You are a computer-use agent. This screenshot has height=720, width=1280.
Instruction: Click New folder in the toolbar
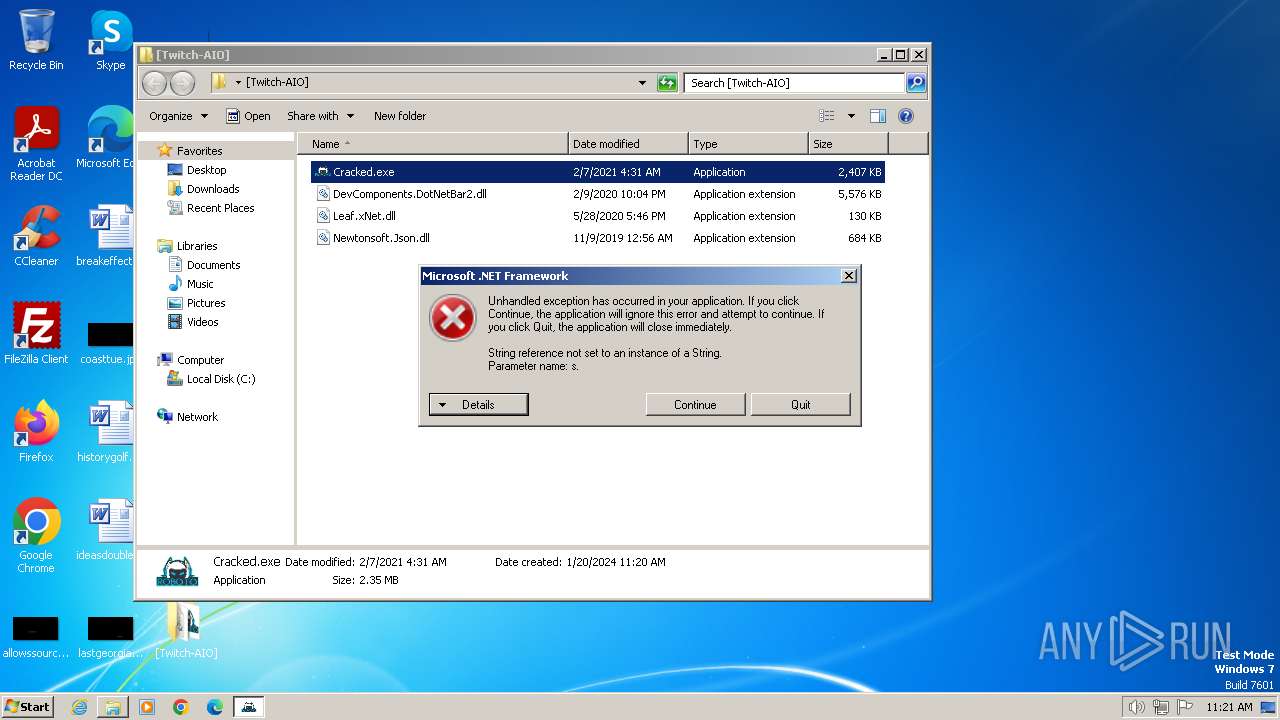pos(400,116)
